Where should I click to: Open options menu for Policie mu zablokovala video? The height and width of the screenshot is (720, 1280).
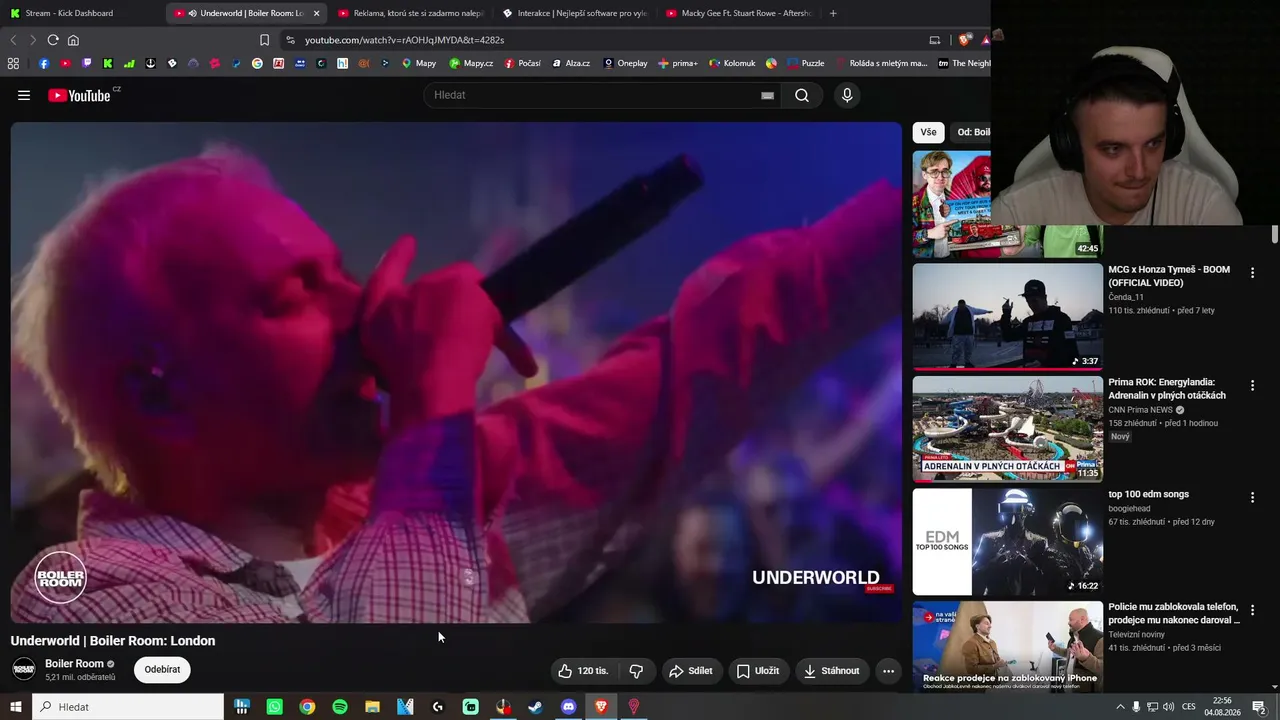point(1252,610)
